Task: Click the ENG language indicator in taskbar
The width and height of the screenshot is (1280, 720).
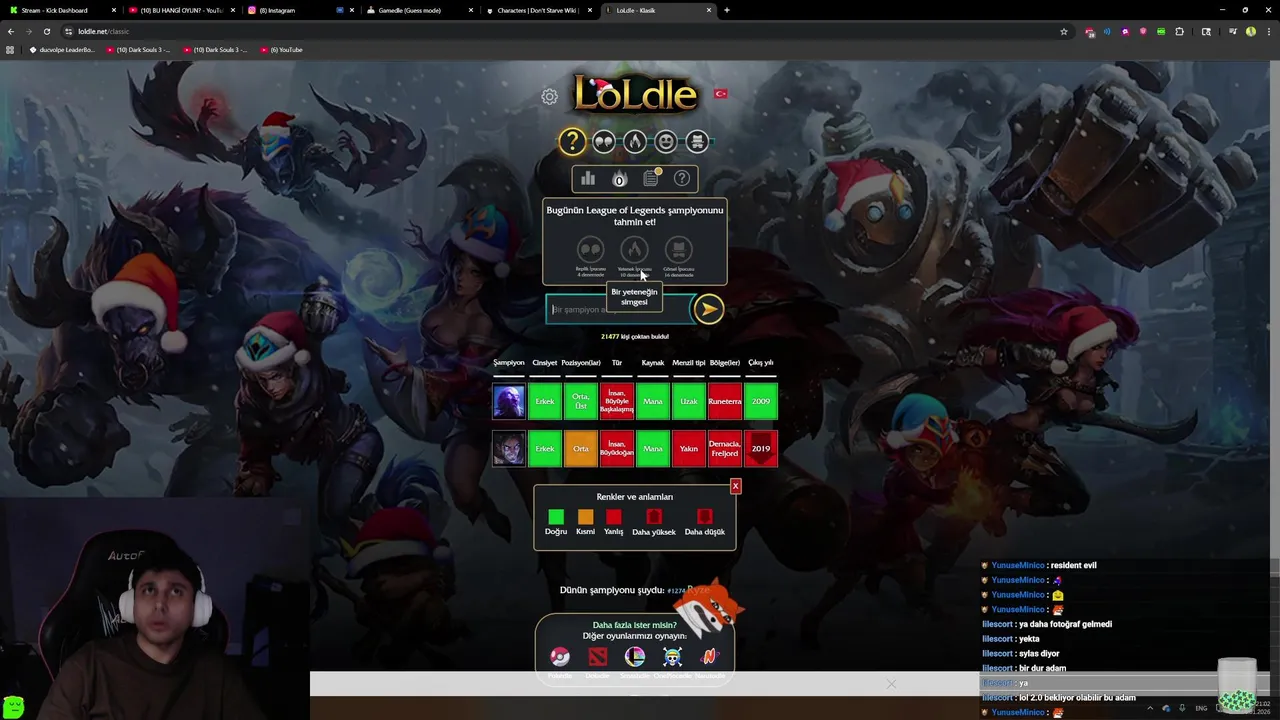Action: pos(1201,708)
